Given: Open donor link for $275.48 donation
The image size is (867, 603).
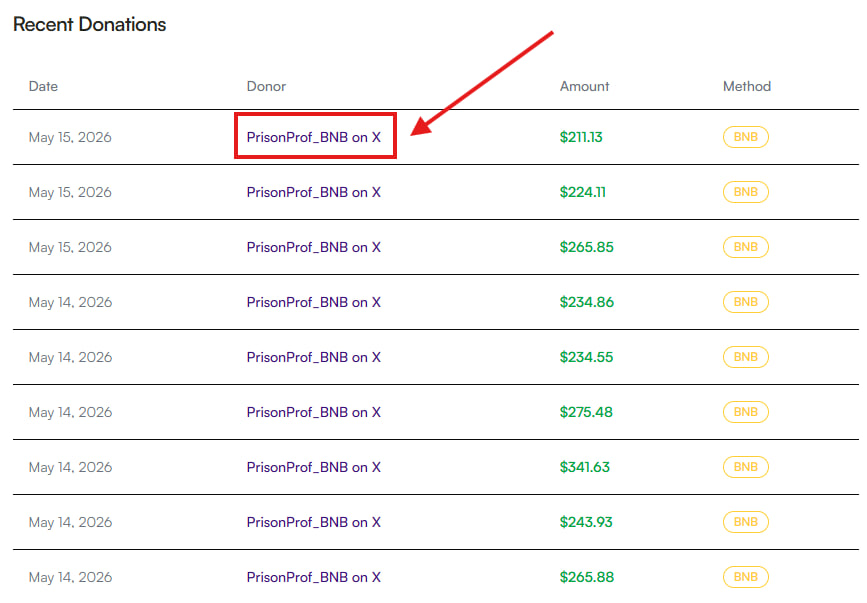Looking at the screenshot, I should click(x=314, y=412).
